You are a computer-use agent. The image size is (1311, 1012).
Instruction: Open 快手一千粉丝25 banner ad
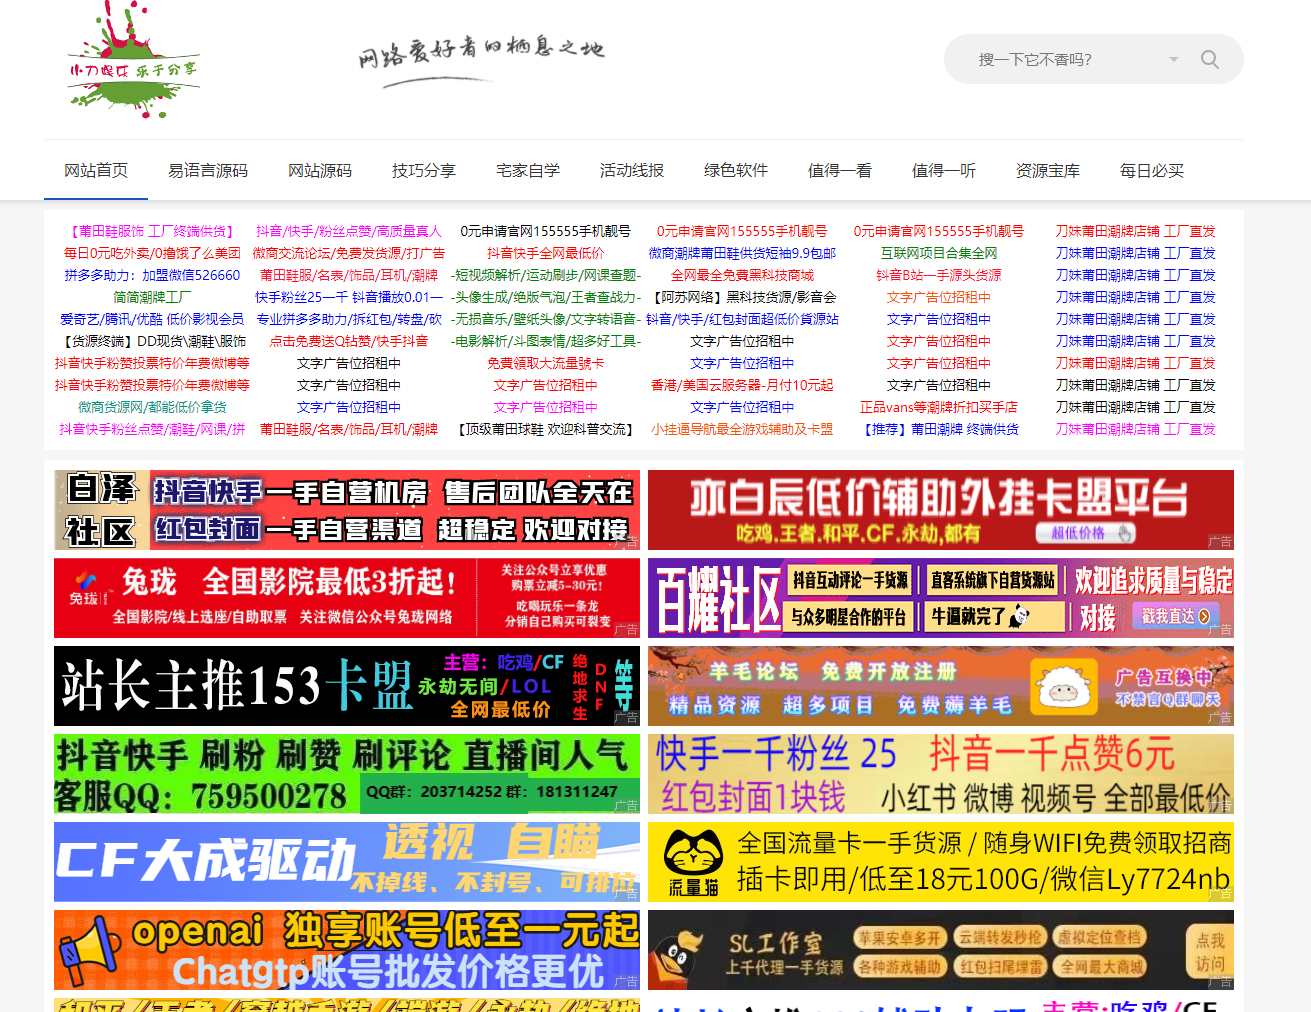(x=941, y=774)
